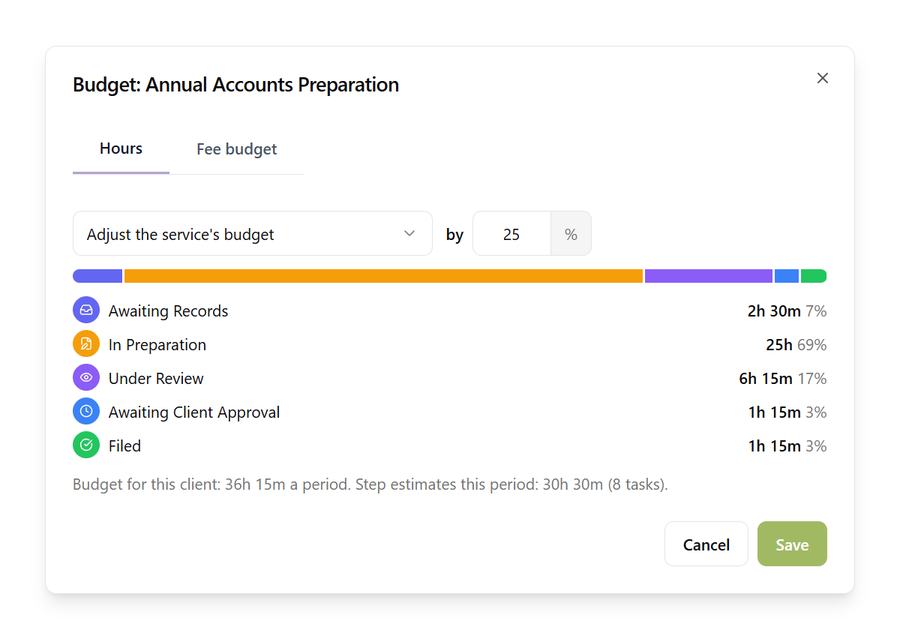Click the percentage input showing 25
Viewport: 900px width, 639px height.
[x=511, y=234]
